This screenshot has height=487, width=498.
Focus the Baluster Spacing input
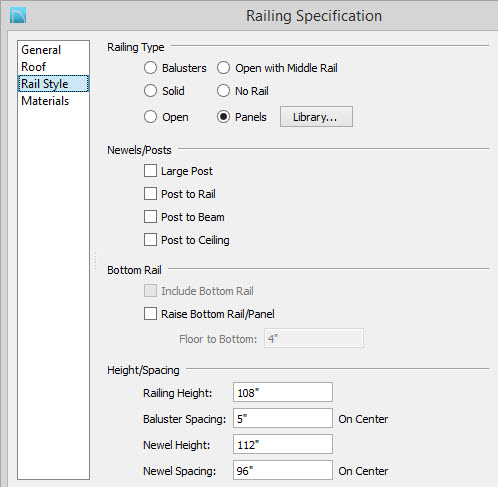click(x=283, y=418)
